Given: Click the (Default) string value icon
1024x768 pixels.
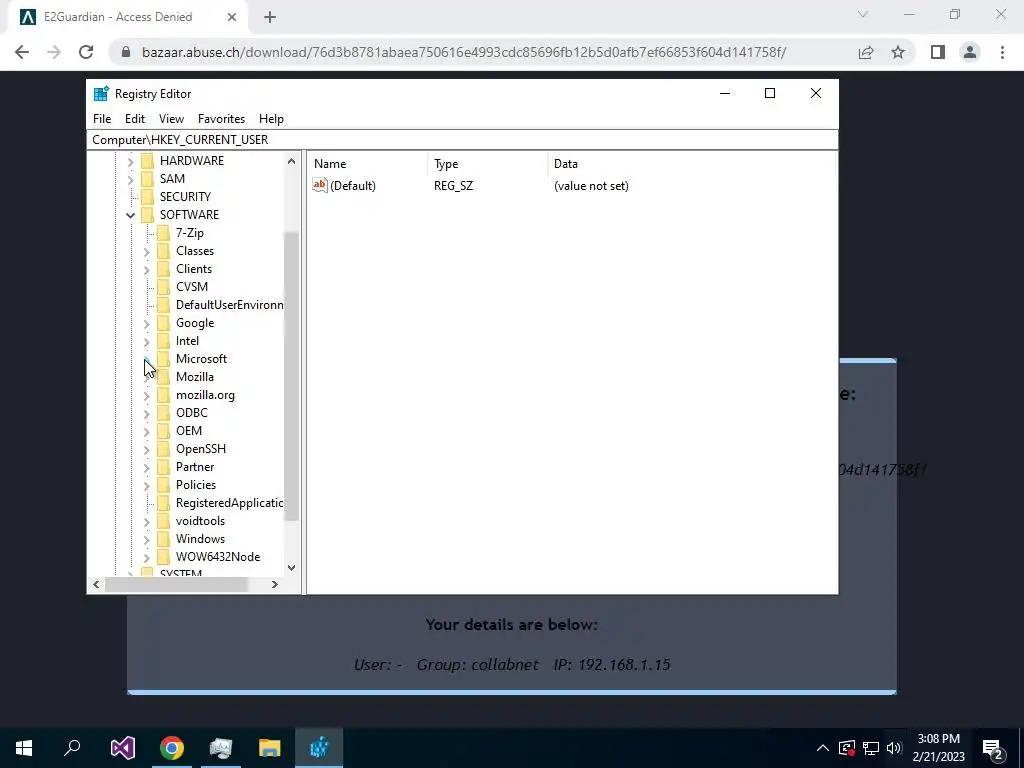Looking at the screenshot, I should click(319, 185).
